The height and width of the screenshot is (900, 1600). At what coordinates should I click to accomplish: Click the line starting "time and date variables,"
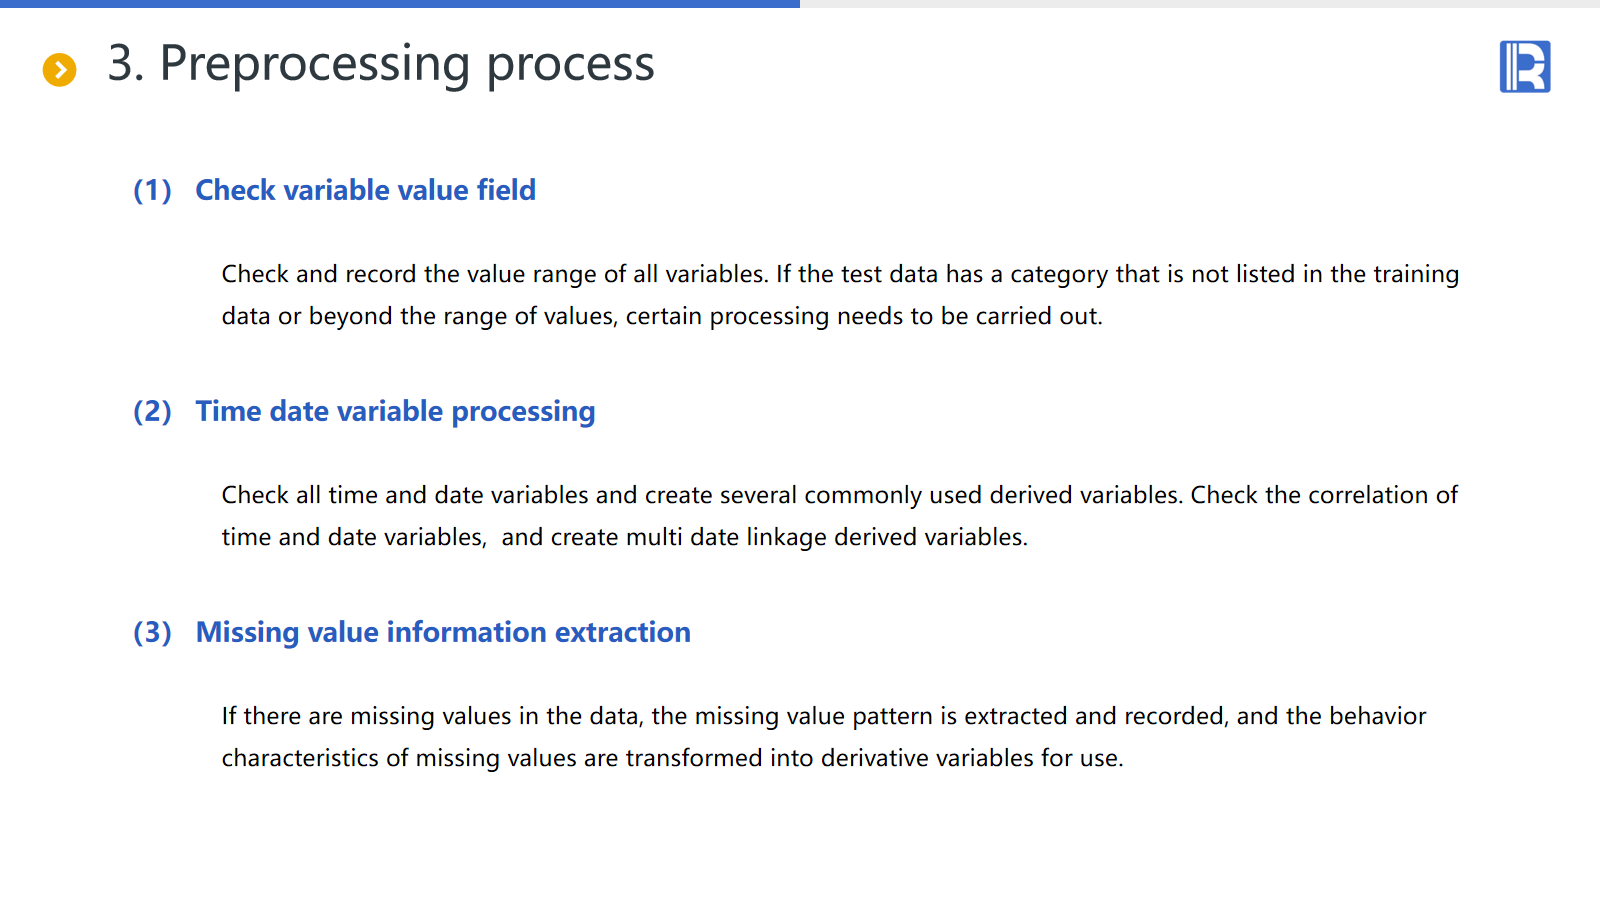(624, 537)
